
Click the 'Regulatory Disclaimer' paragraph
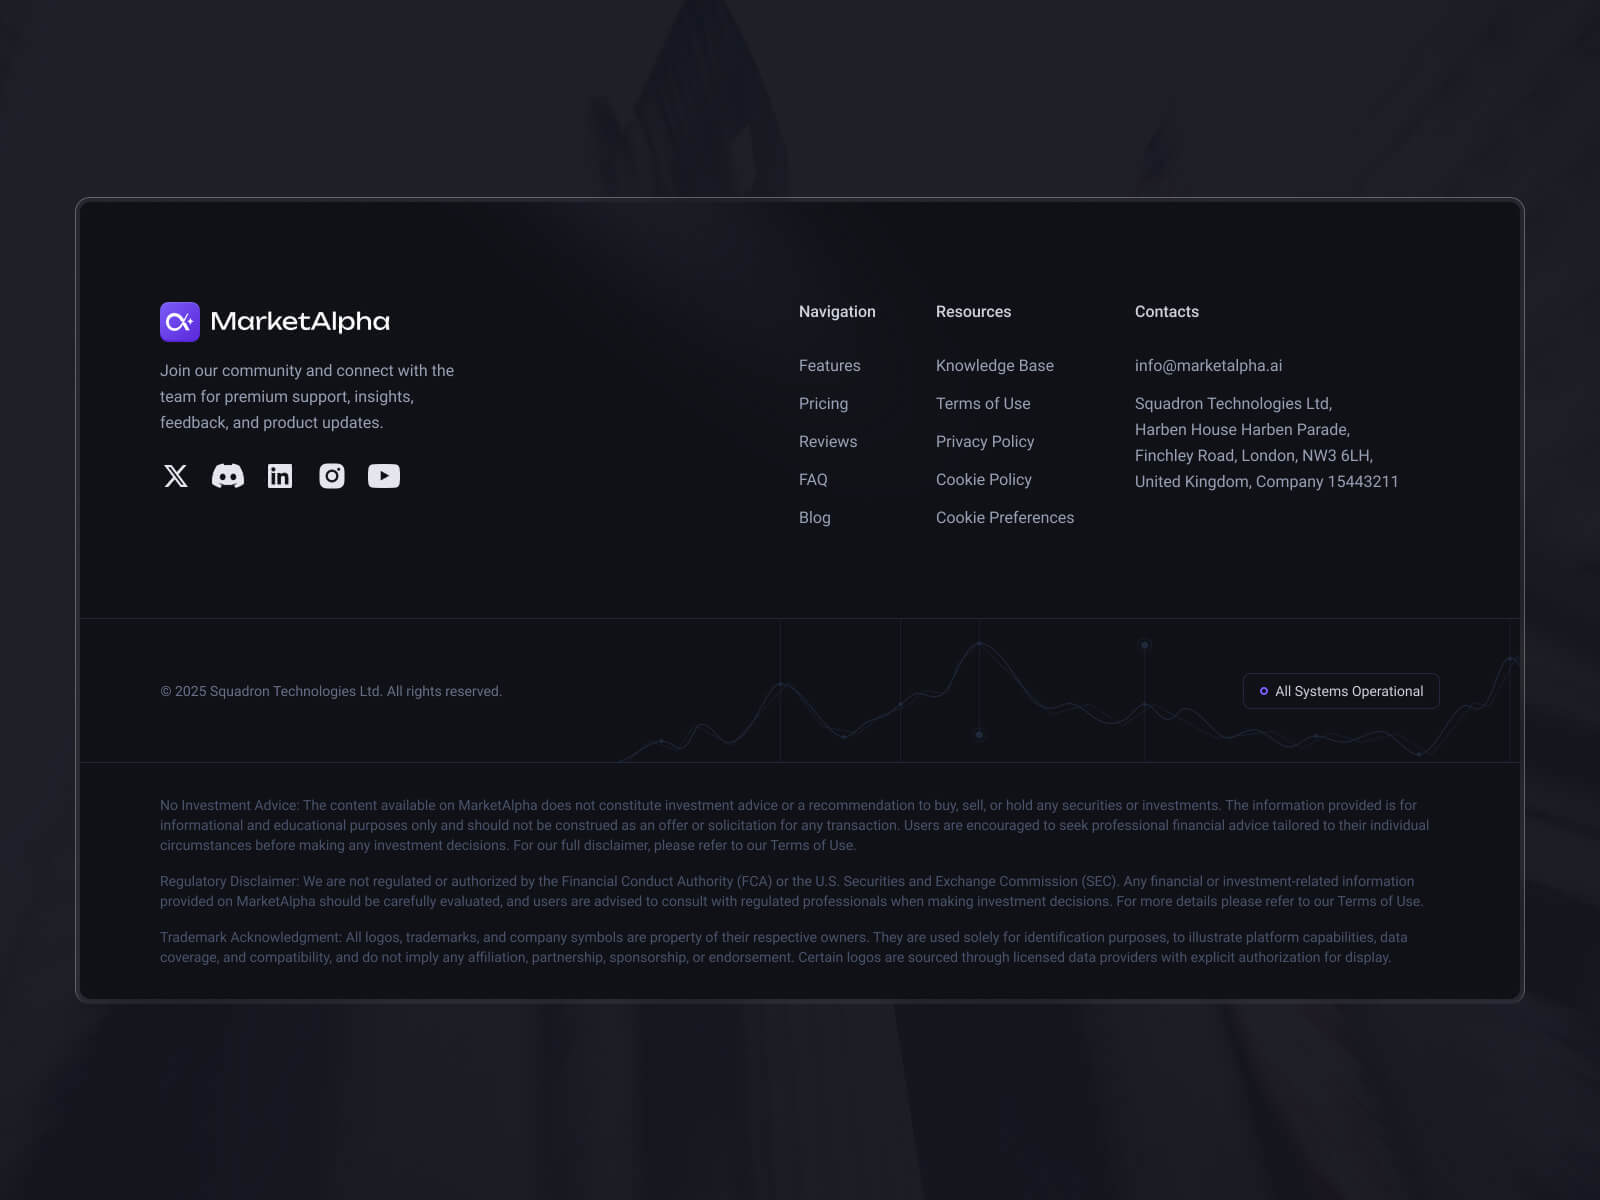(792, 891)
